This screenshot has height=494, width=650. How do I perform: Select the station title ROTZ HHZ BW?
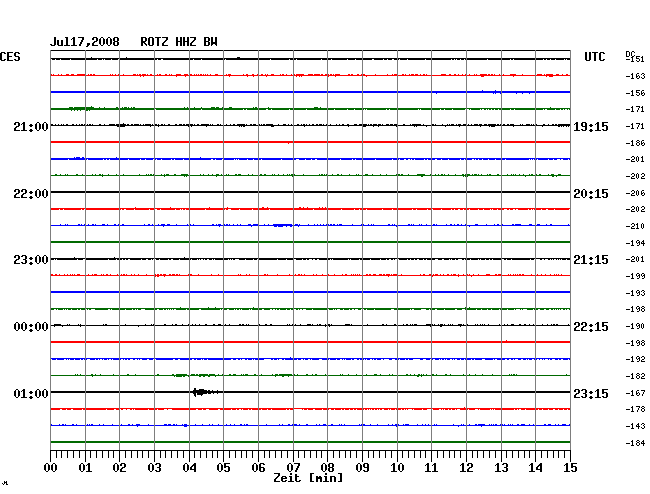pyautogui.click(x=179, y=42)
